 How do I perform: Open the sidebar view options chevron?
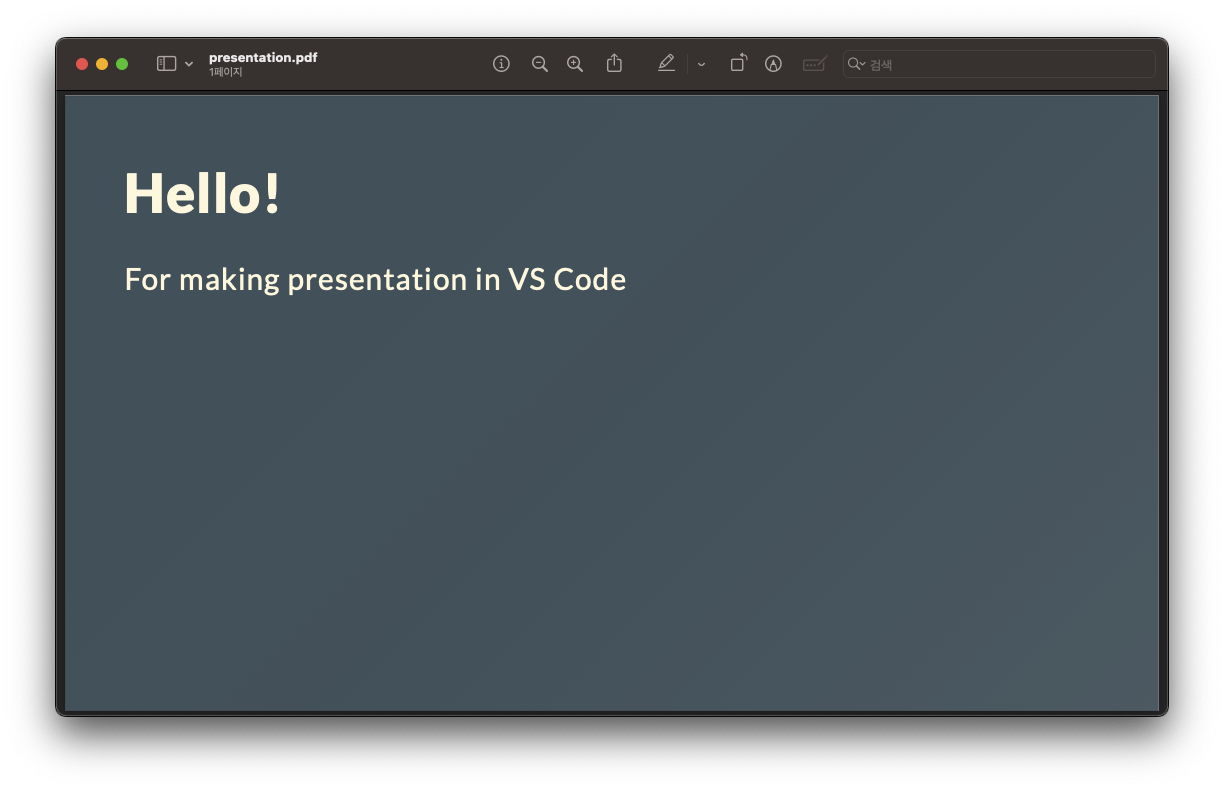coord(189,64)
